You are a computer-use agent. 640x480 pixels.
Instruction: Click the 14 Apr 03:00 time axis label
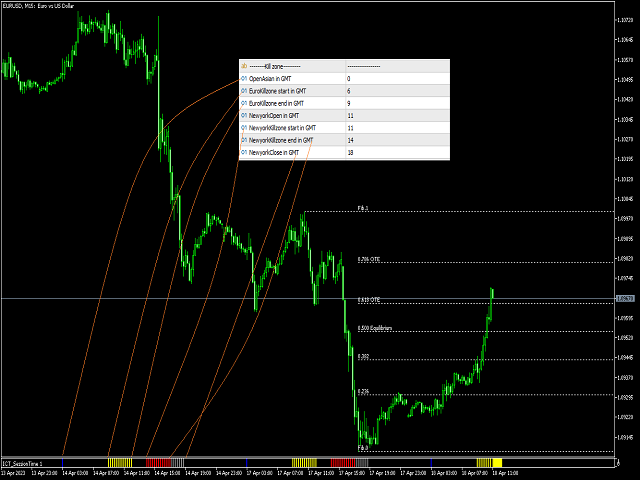pos(75,473)
